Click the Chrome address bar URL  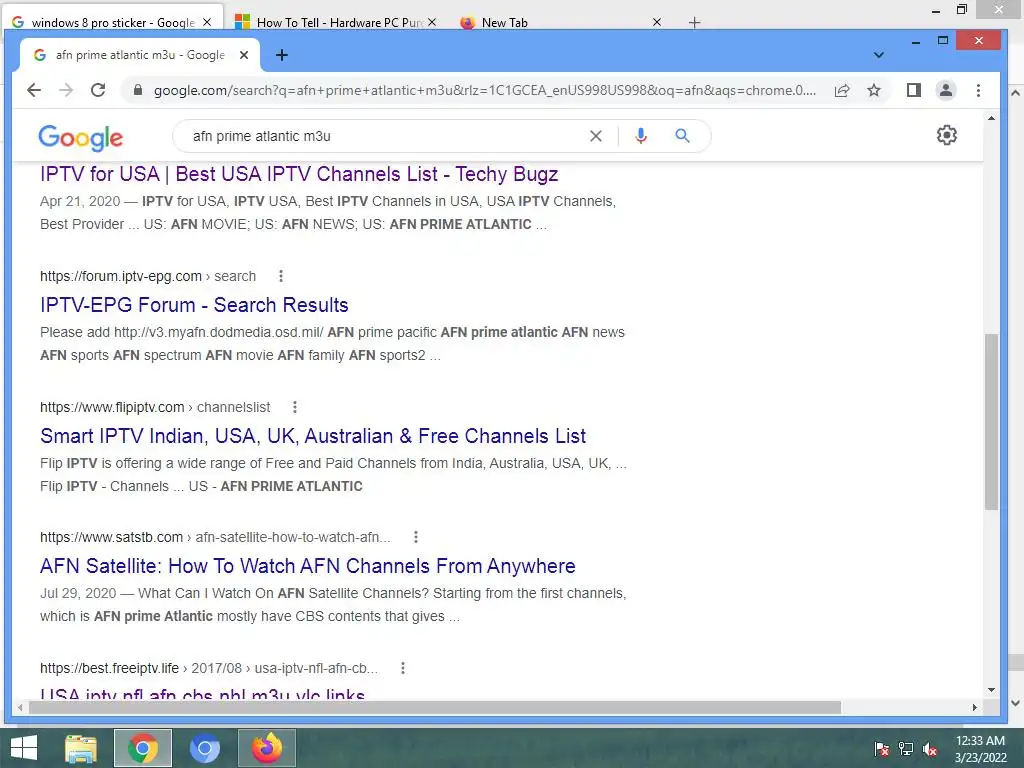pyautogui.click(x=485, y=90)
